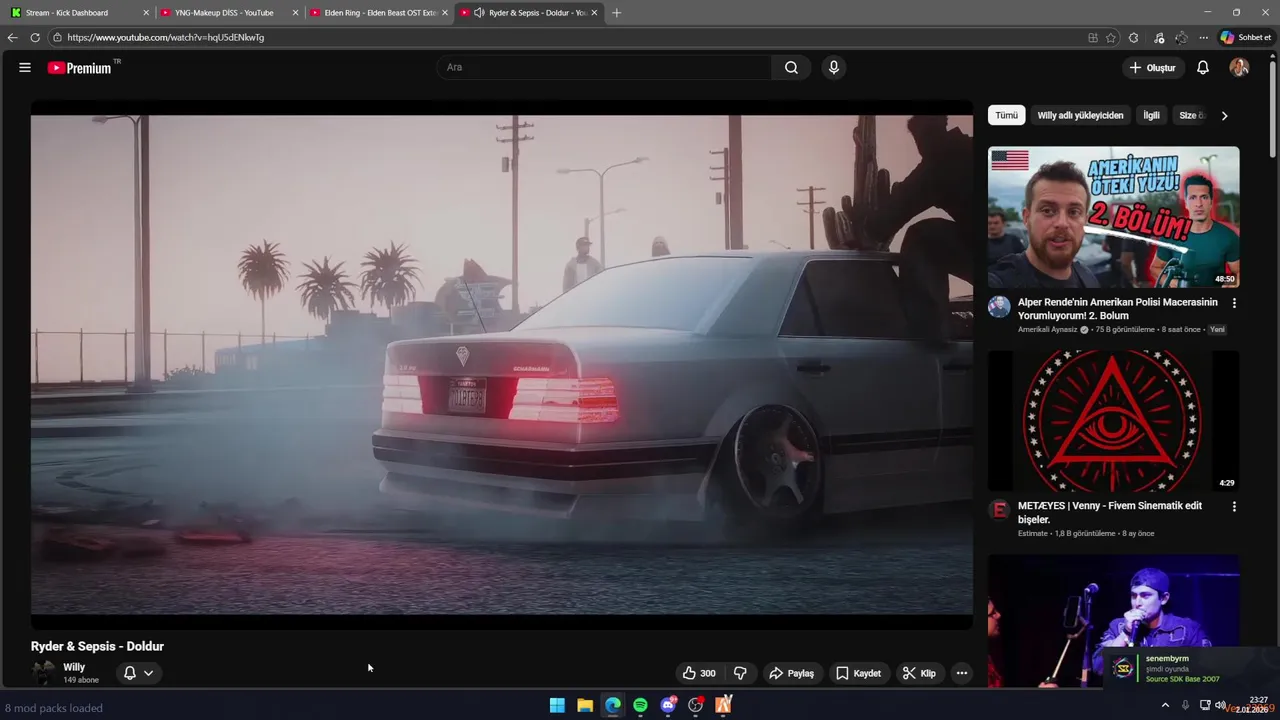Open a new browser tab
1280x720 pixels.
616,13
